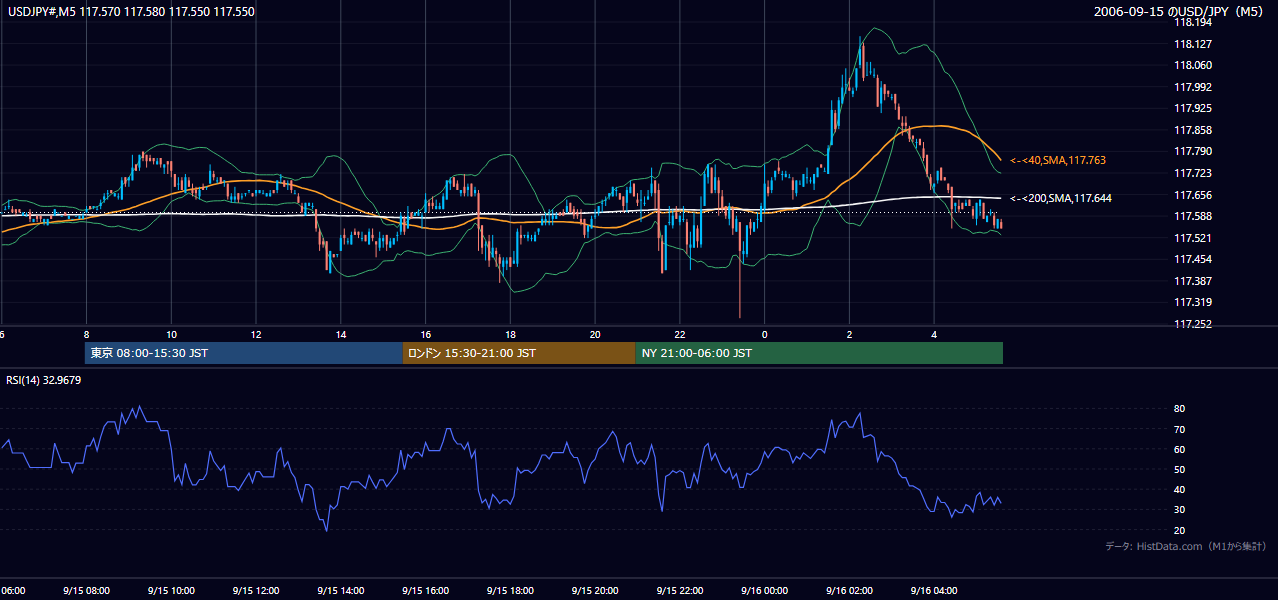Click the 117.319 price axis value

click(x=1192, y=302)
